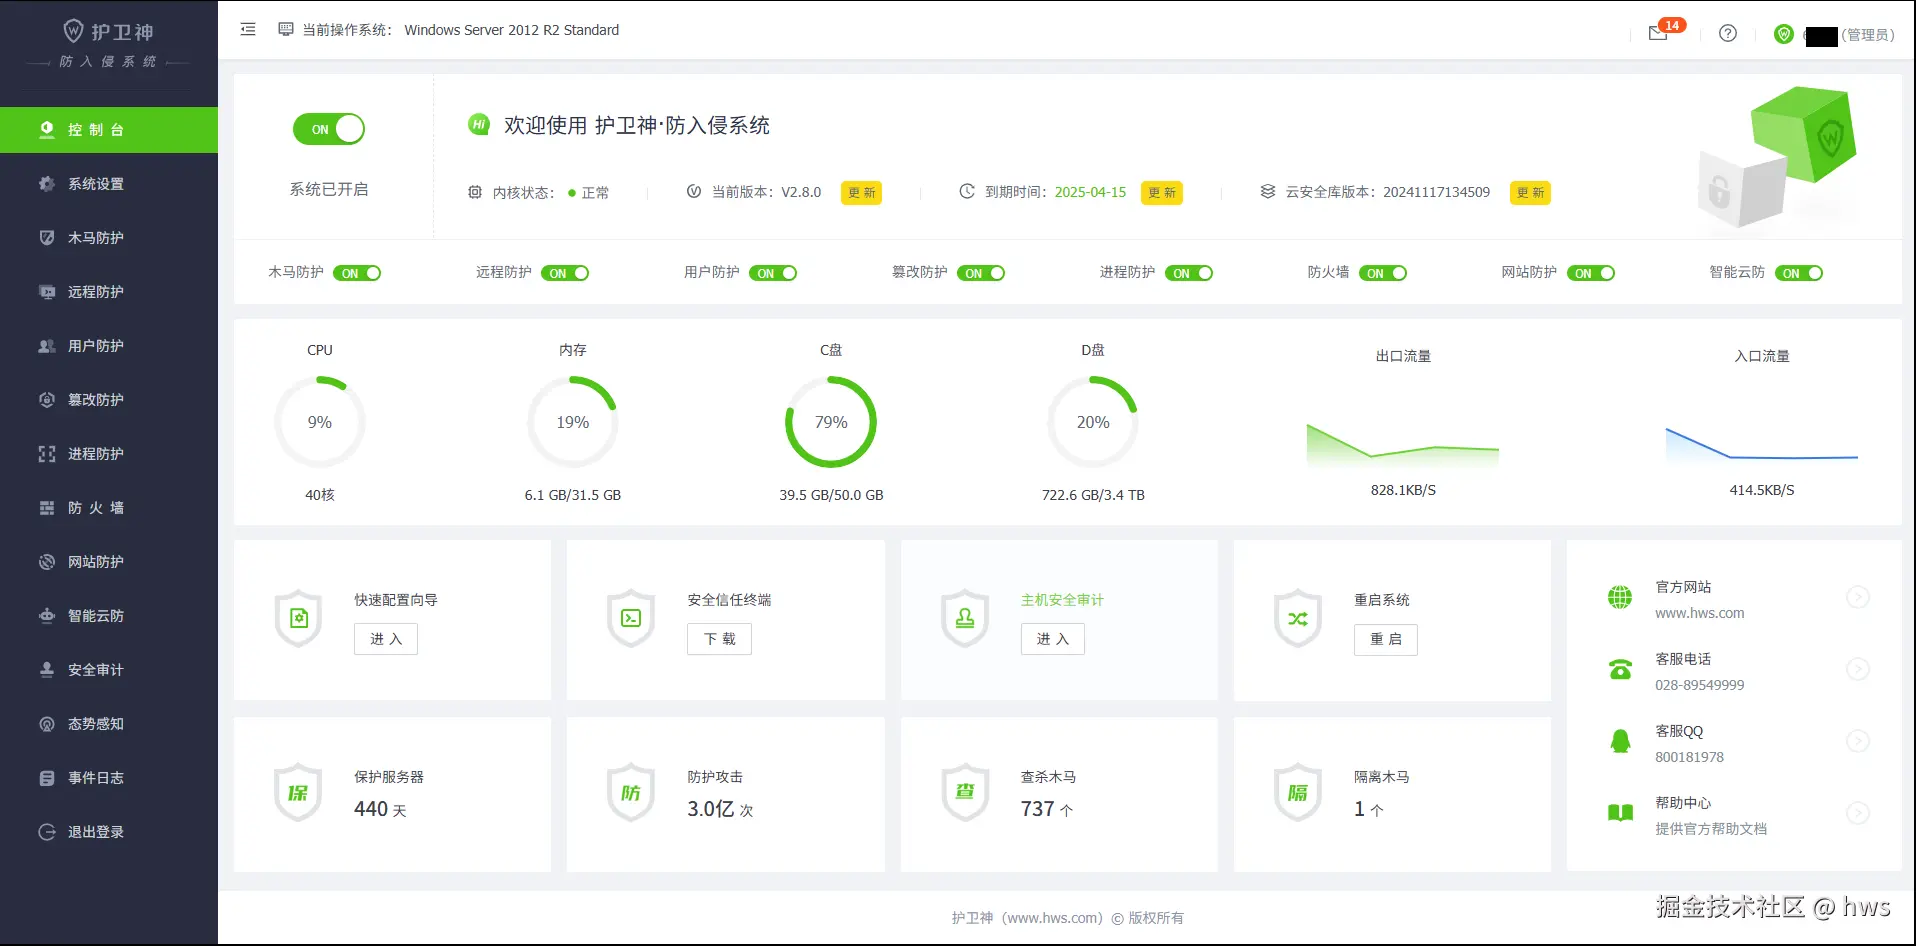Expand the 官方网站 arrow

coord(1858,597)
